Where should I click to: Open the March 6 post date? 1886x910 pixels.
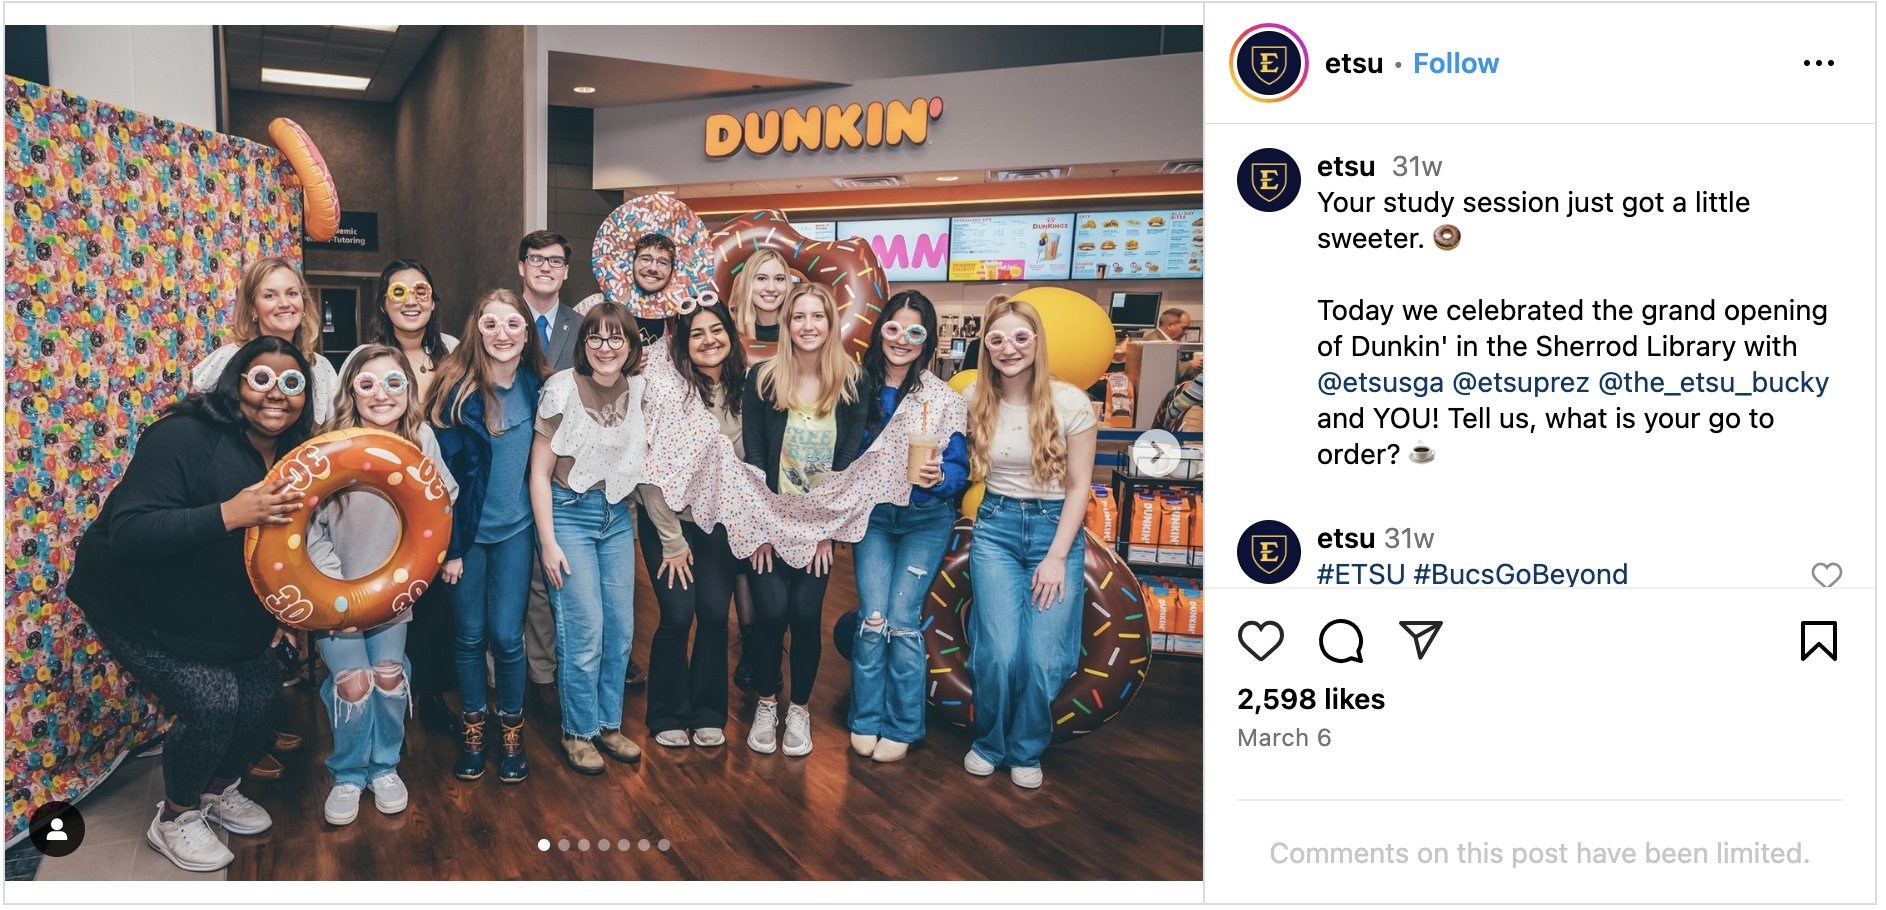tap(1284, 738)
